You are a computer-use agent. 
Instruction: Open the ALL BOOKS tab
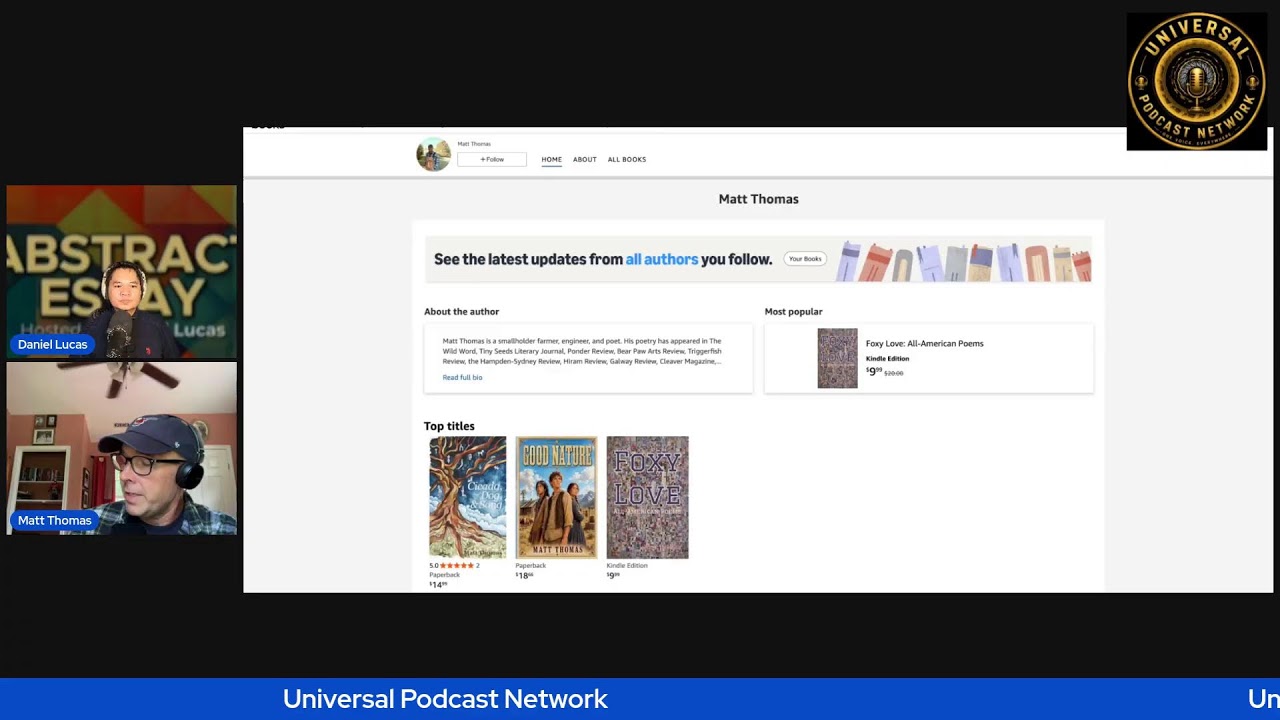click(627, 159)
